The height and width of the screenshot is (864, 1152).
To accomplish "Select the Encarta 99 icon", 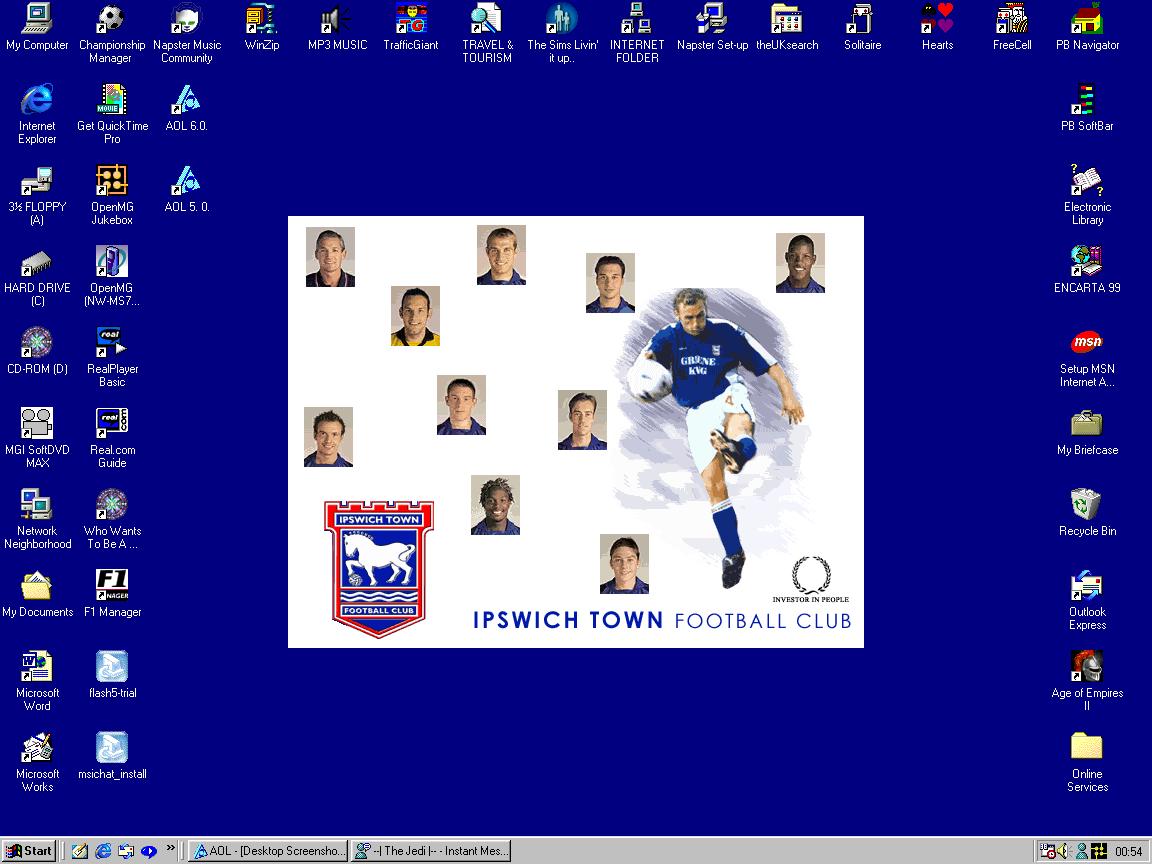I will pos(1087,262).
